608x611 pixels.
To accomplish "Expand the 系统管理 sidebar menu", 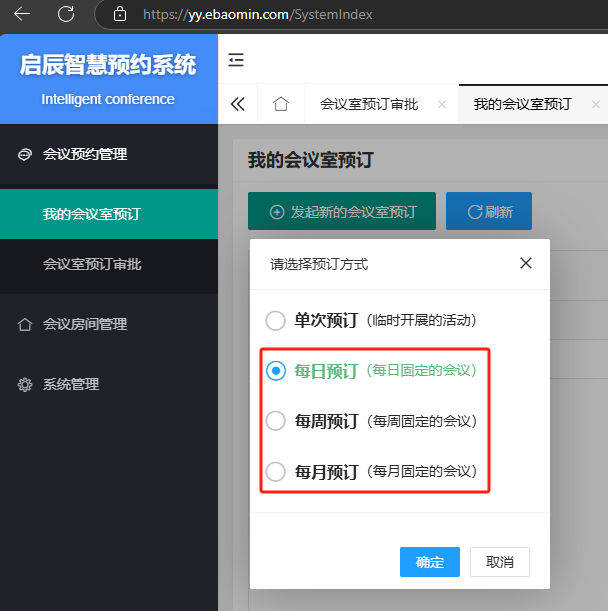I will pos(71,384).
